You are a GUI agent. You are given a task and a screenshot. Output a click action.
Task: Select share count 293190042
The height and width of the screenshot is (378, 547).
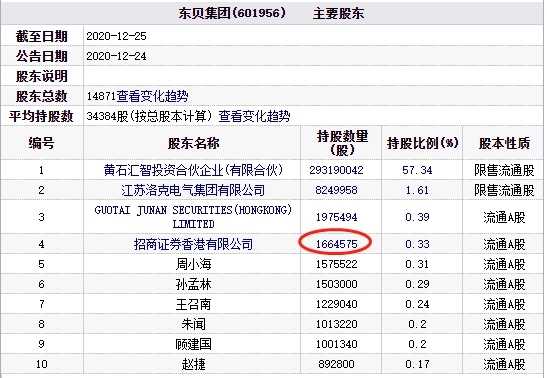(x=336, y=170)
